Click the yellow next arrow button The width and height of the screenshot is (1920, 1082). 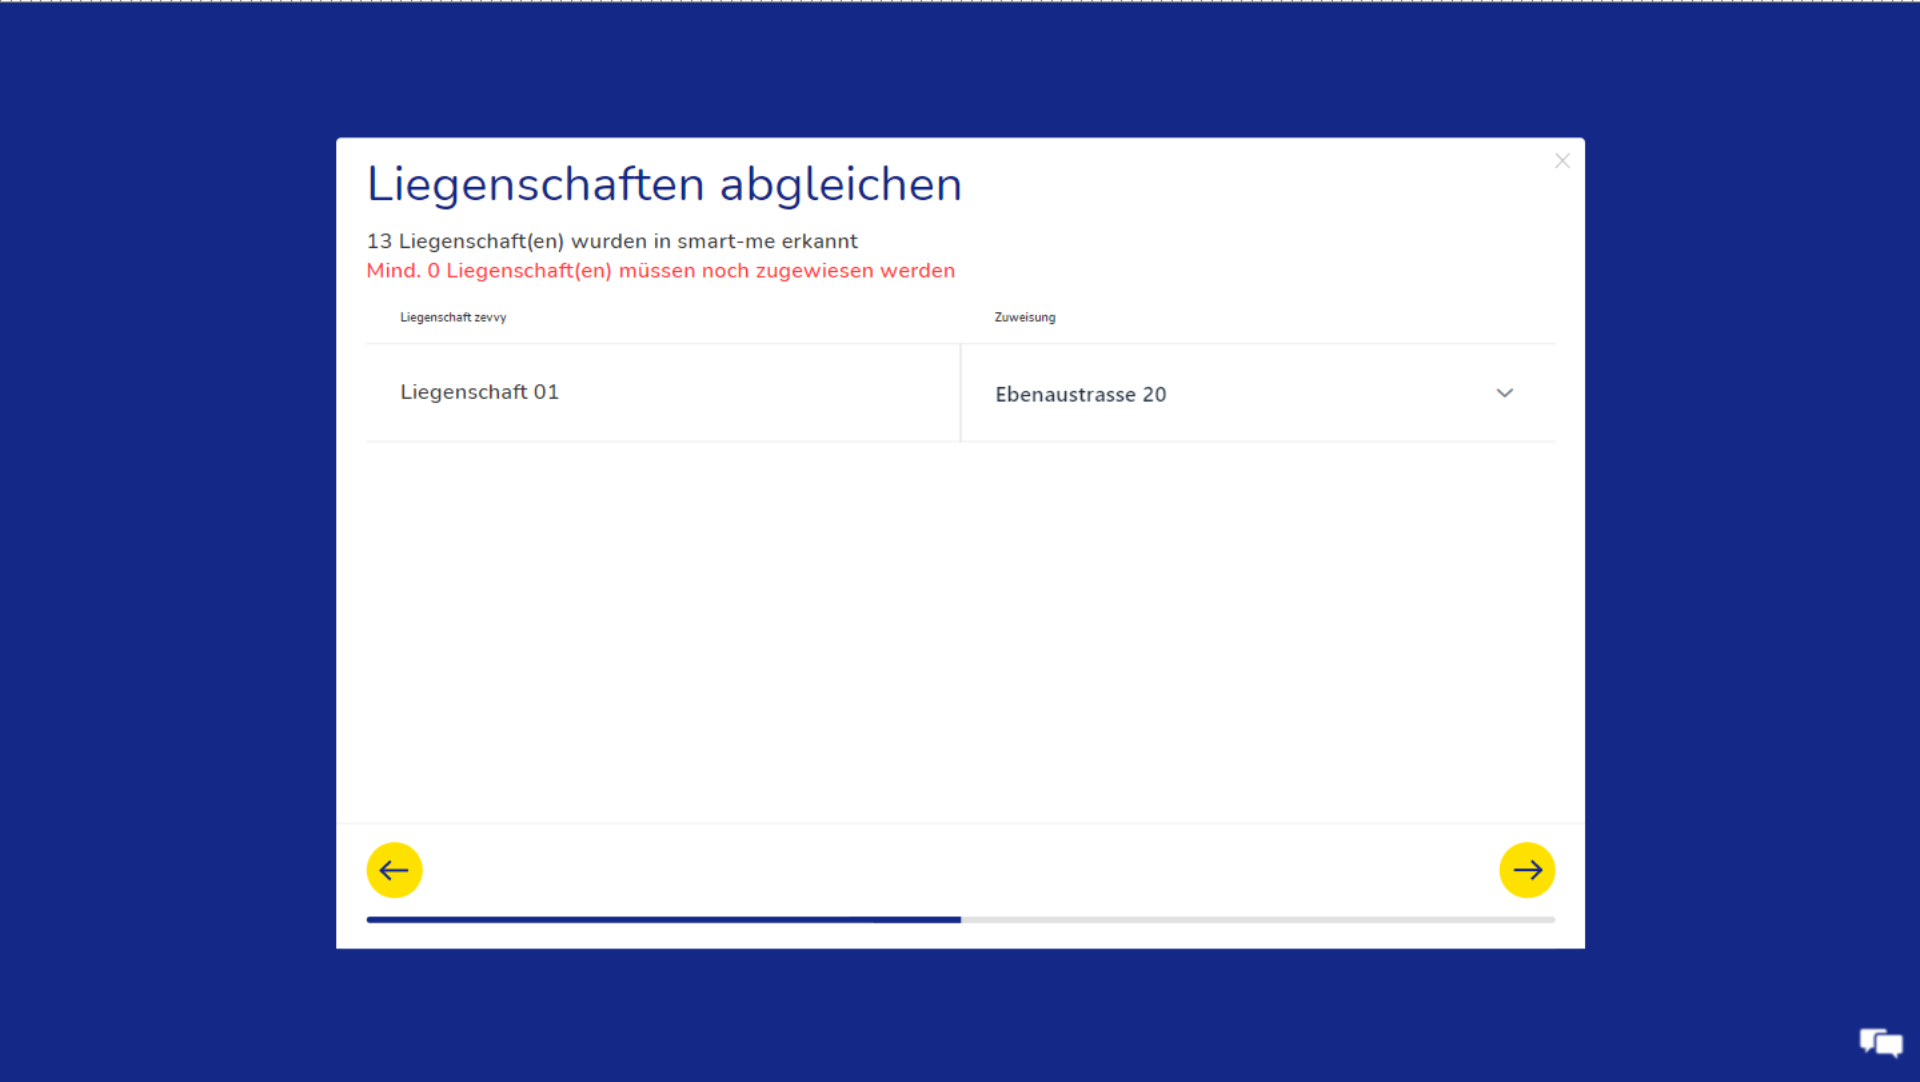(1527, 870)
